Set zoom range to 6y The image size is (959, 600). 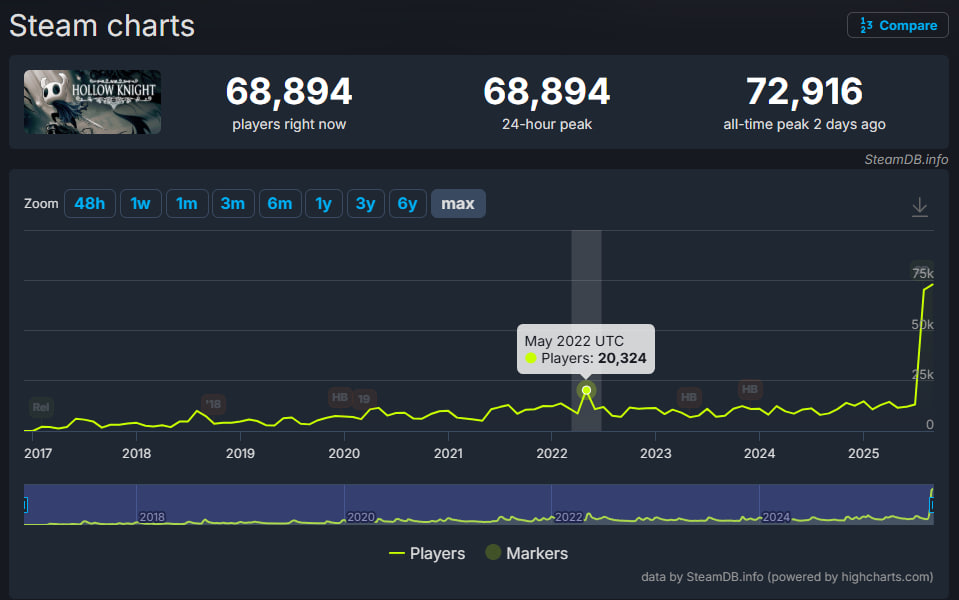point(407,204)
